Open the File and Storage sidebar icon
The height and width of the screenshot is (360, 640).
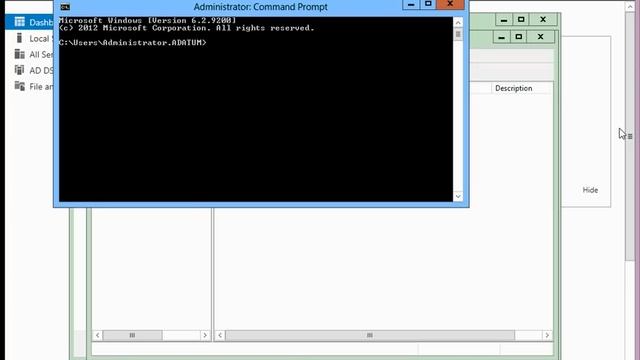tap(19, 86)
